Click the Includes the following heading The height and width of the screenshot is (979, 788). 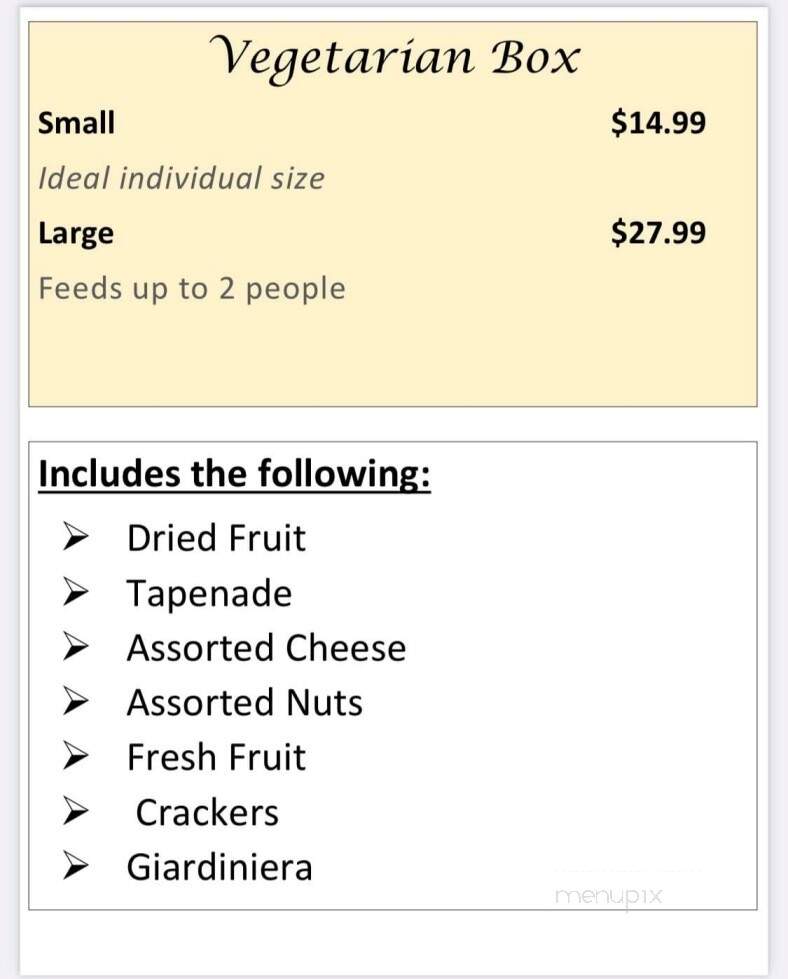tap(234, 475)
